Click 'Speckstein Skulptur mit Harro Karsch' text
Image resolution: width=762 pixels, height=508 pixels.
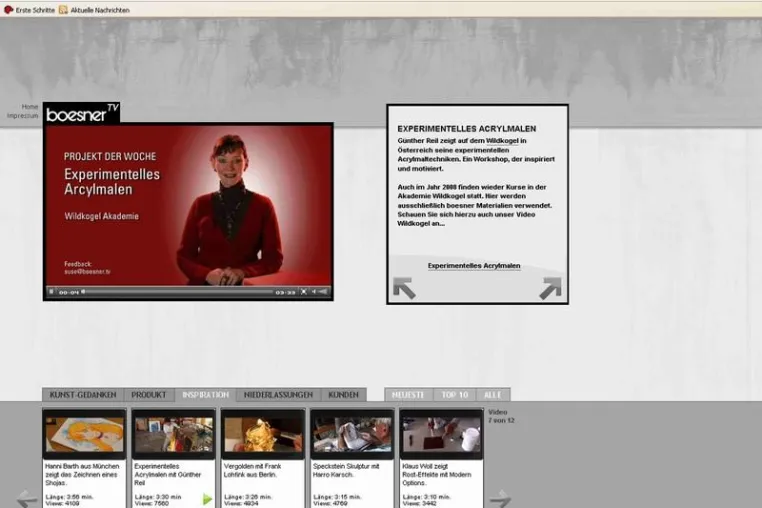pos(346,470)
